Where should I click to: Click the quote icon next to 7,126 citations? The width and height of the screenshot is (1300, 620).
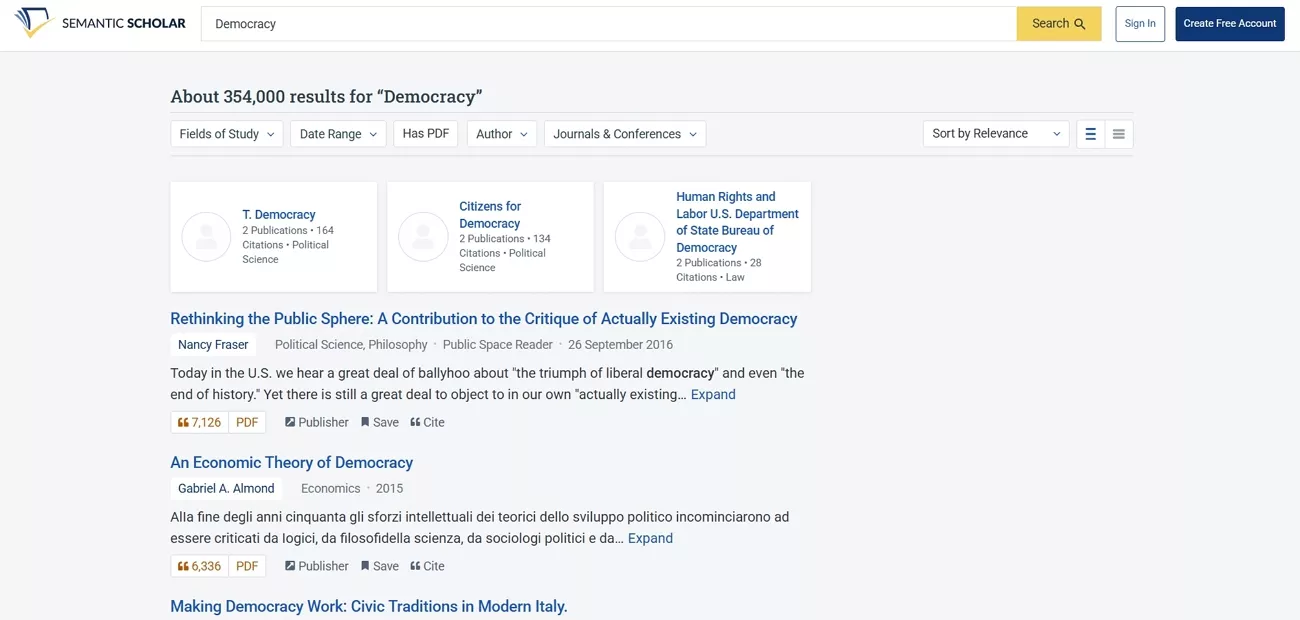[x=182, y=421]
